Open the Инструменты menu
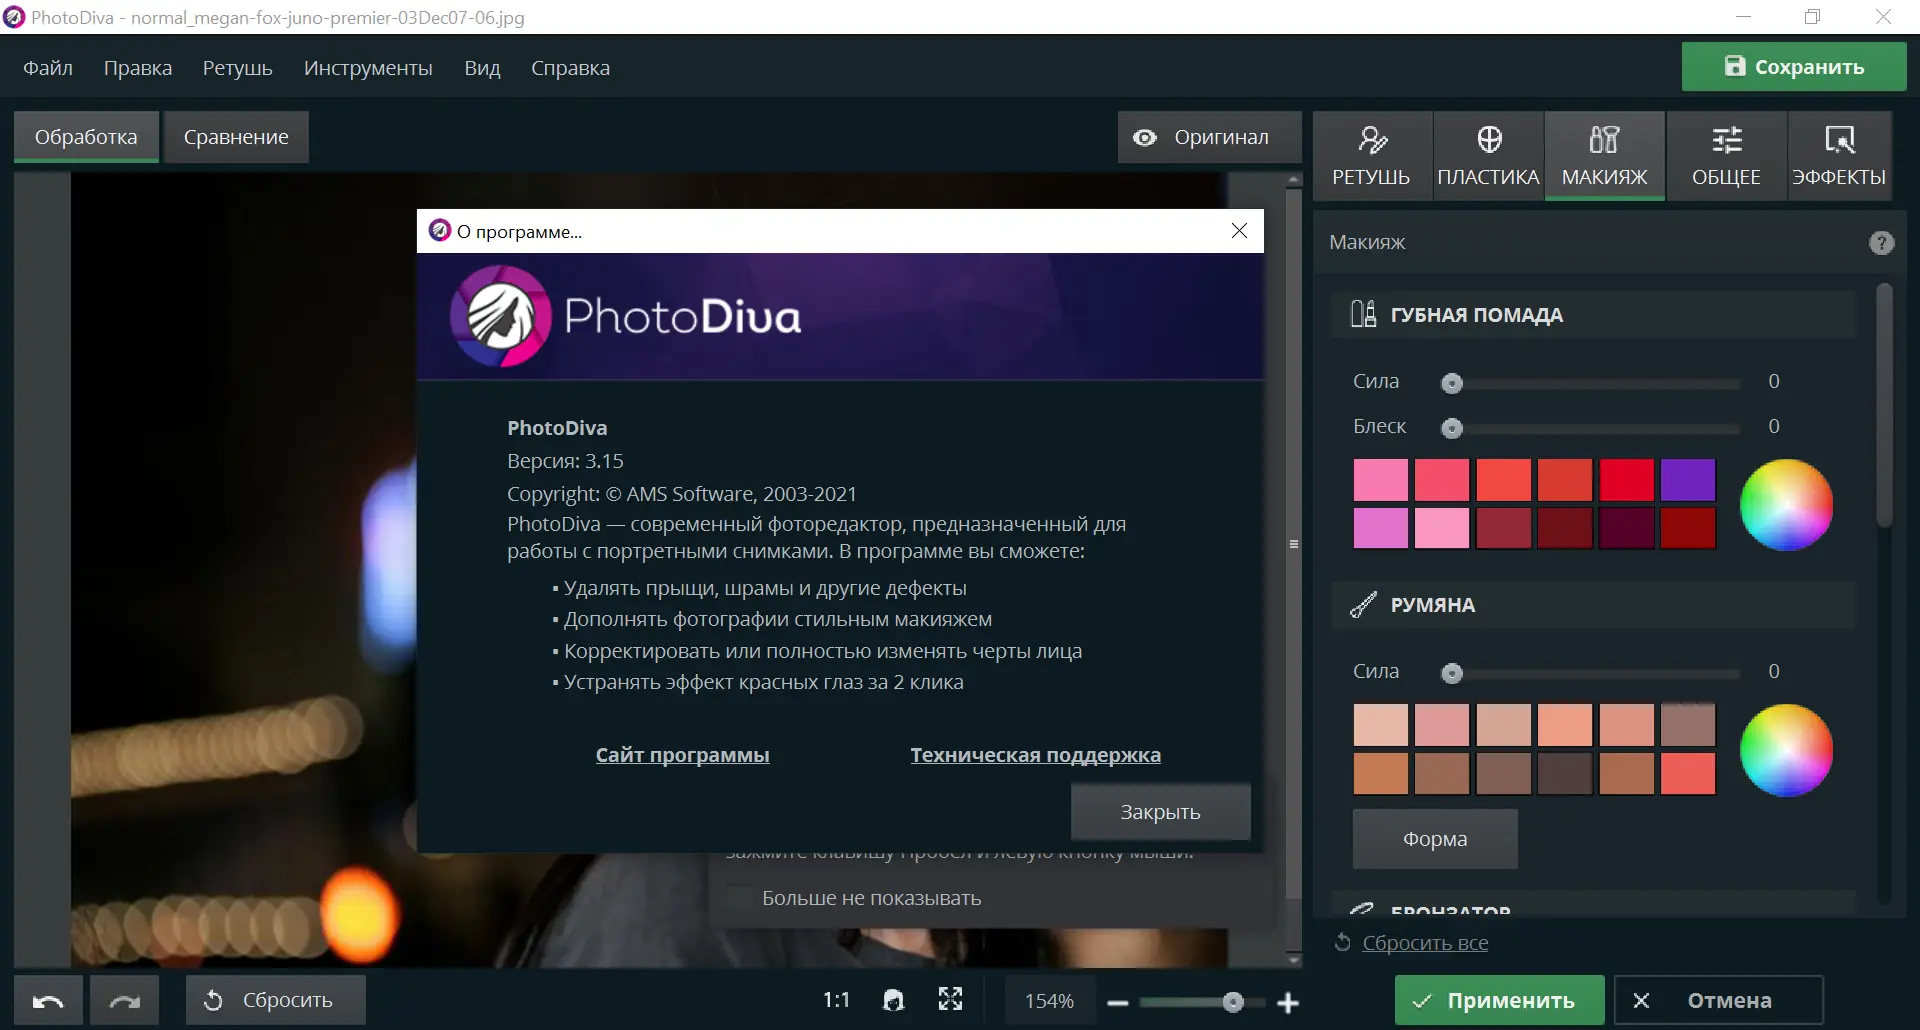The width and height of the screenshot is (1920, 1030). tap(368, 67)
